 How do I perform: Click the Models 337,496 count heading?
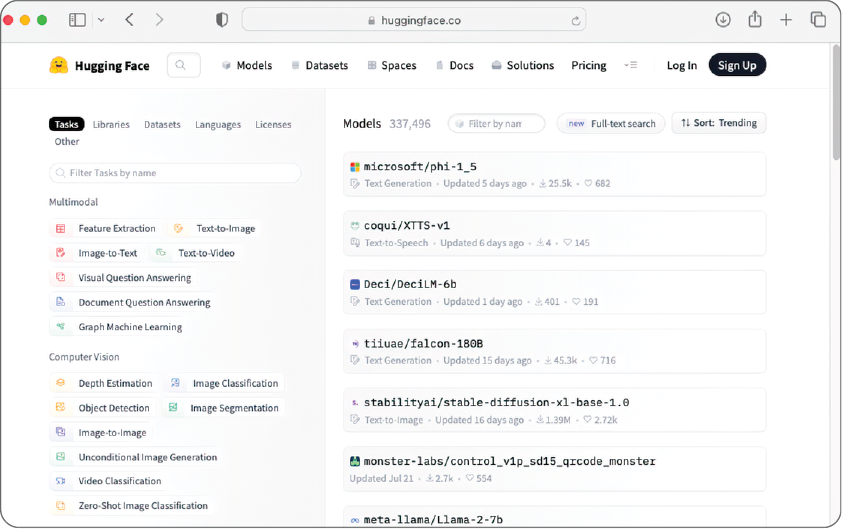(387, 124)
